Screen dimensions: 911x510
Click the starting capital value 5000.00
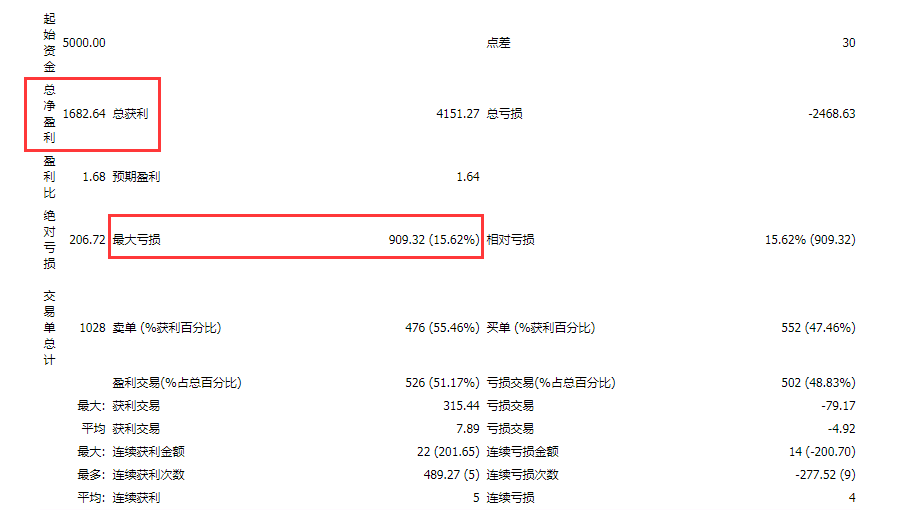(x=84, y=43)
